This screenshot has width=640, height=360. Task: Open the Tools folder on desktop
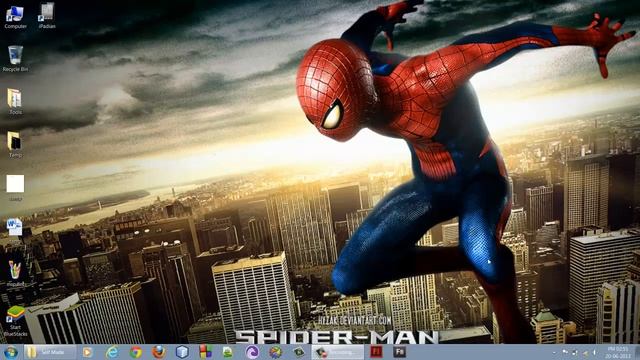pyautogui.click(x=15, y=101)
